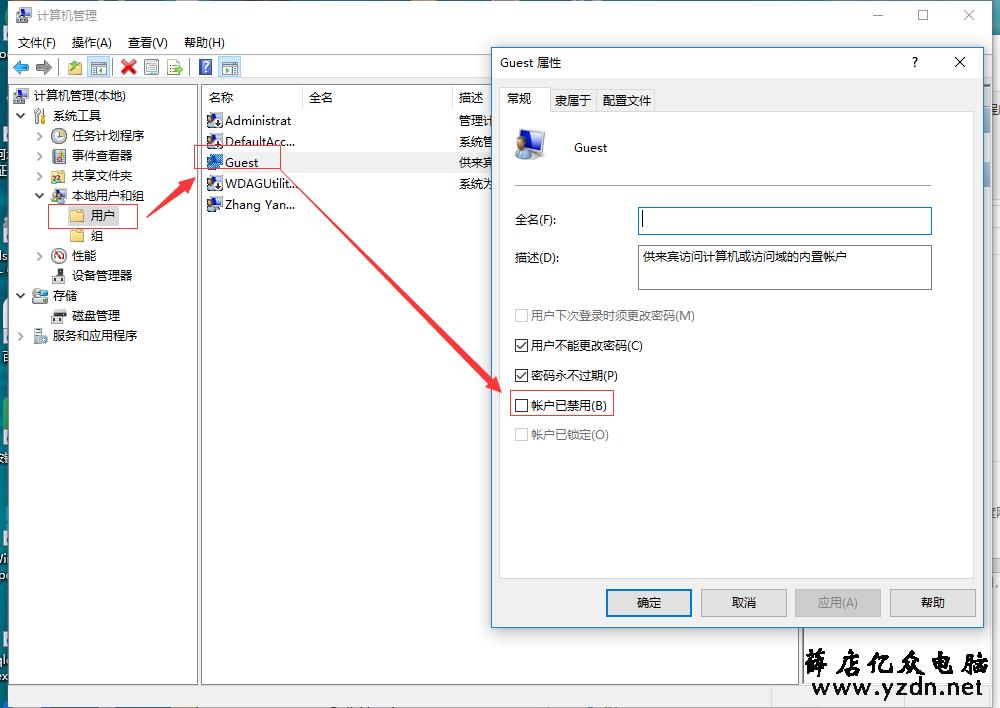Expand the 性能 tree node
1000x708 pixels.
[40, 256]
